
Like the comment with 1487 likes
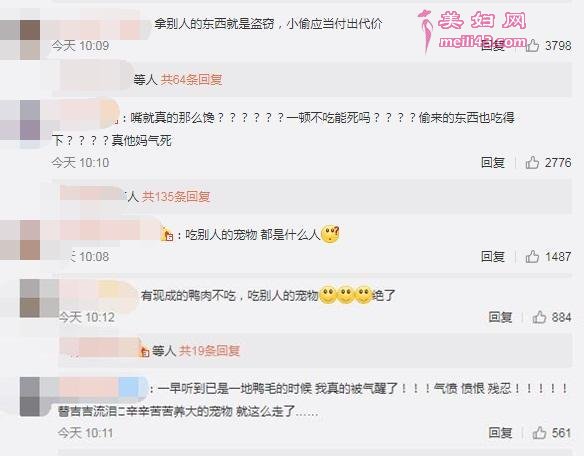[x=533, y=256]
